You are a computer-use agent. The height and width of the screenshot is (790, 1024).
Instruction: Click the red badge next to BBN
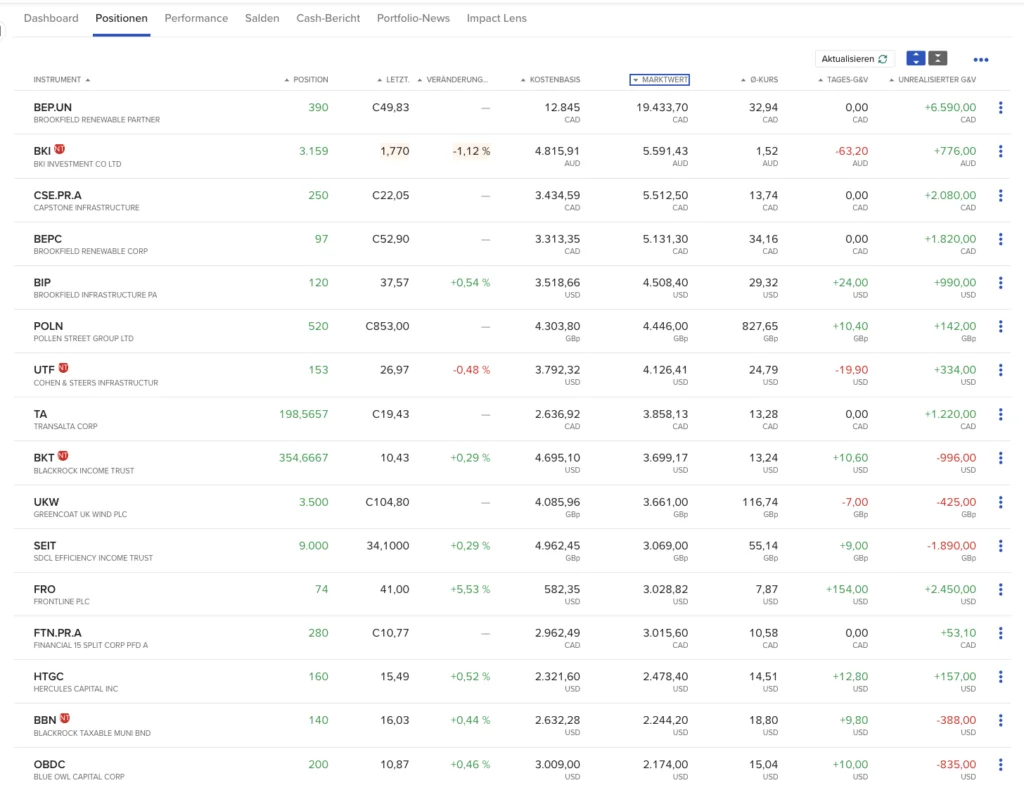(65, 718)
